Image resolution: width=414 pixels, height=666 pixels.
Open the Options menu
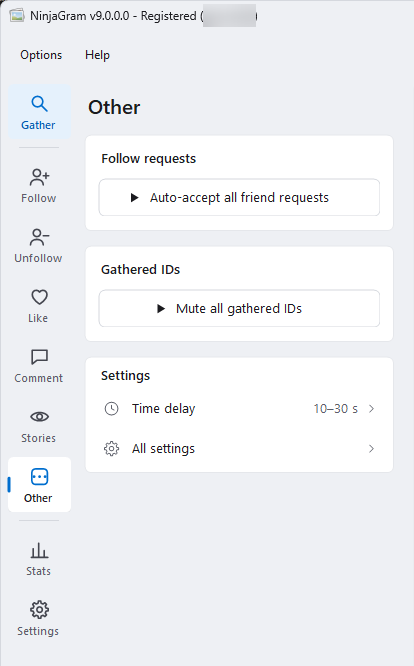coord(41,55)
